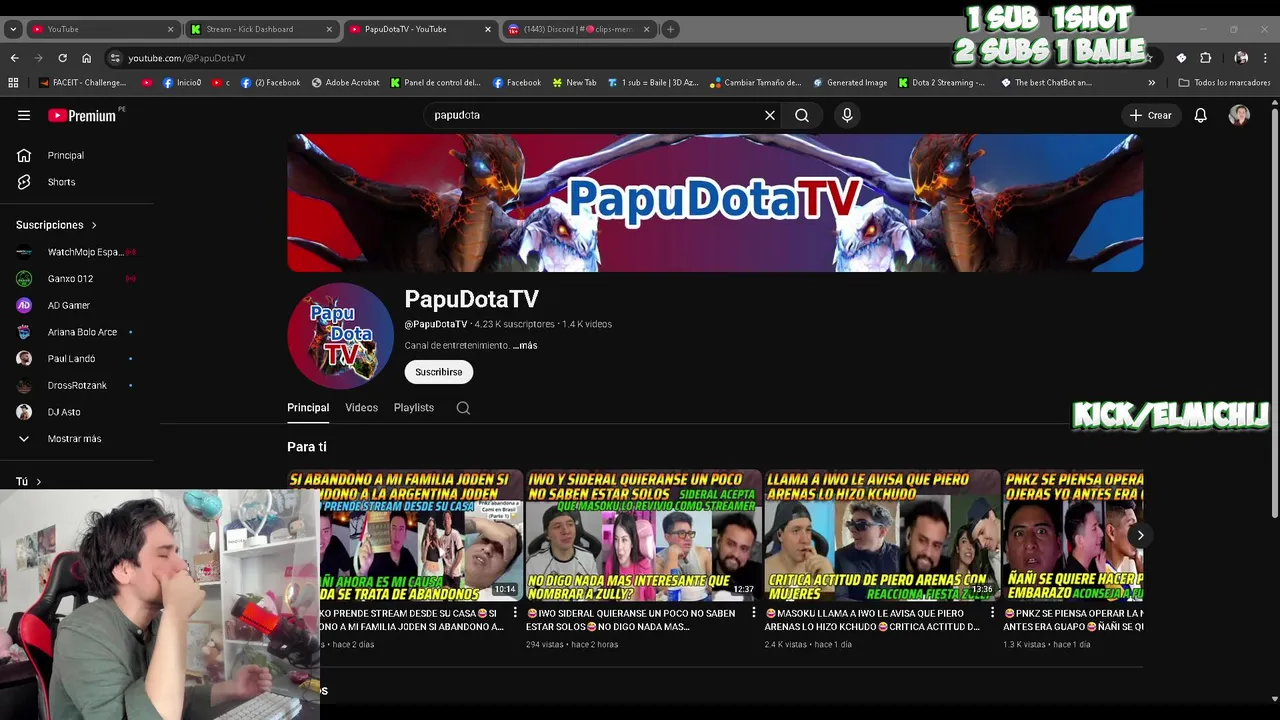Viewport: 1280px width, 720px height.
Task: Click the address bar URL
Action: [187, 58]
